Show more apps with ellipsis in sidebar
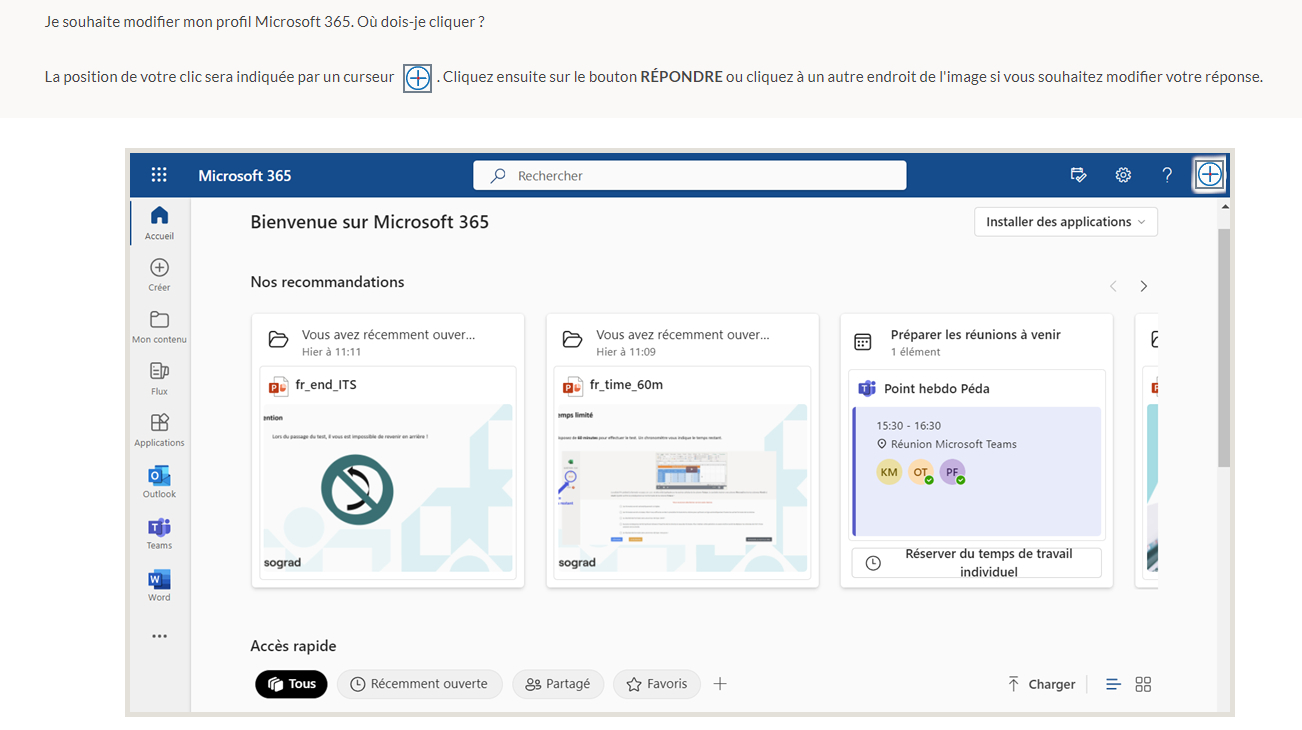1302x730 pixels. pos(159,636)
